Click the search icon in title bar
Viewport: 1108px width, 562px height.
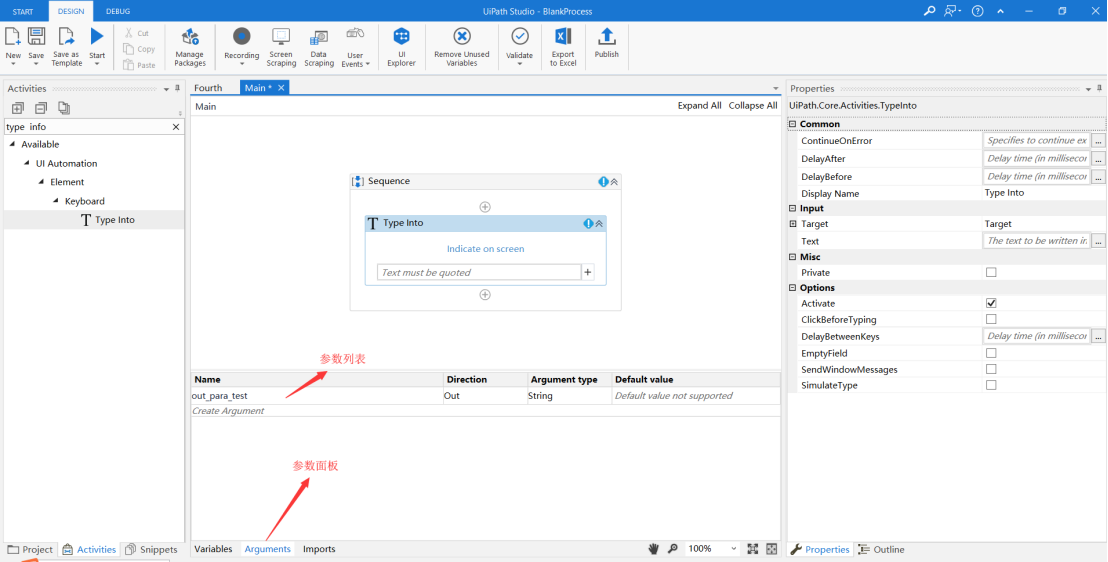click(929, 11)
